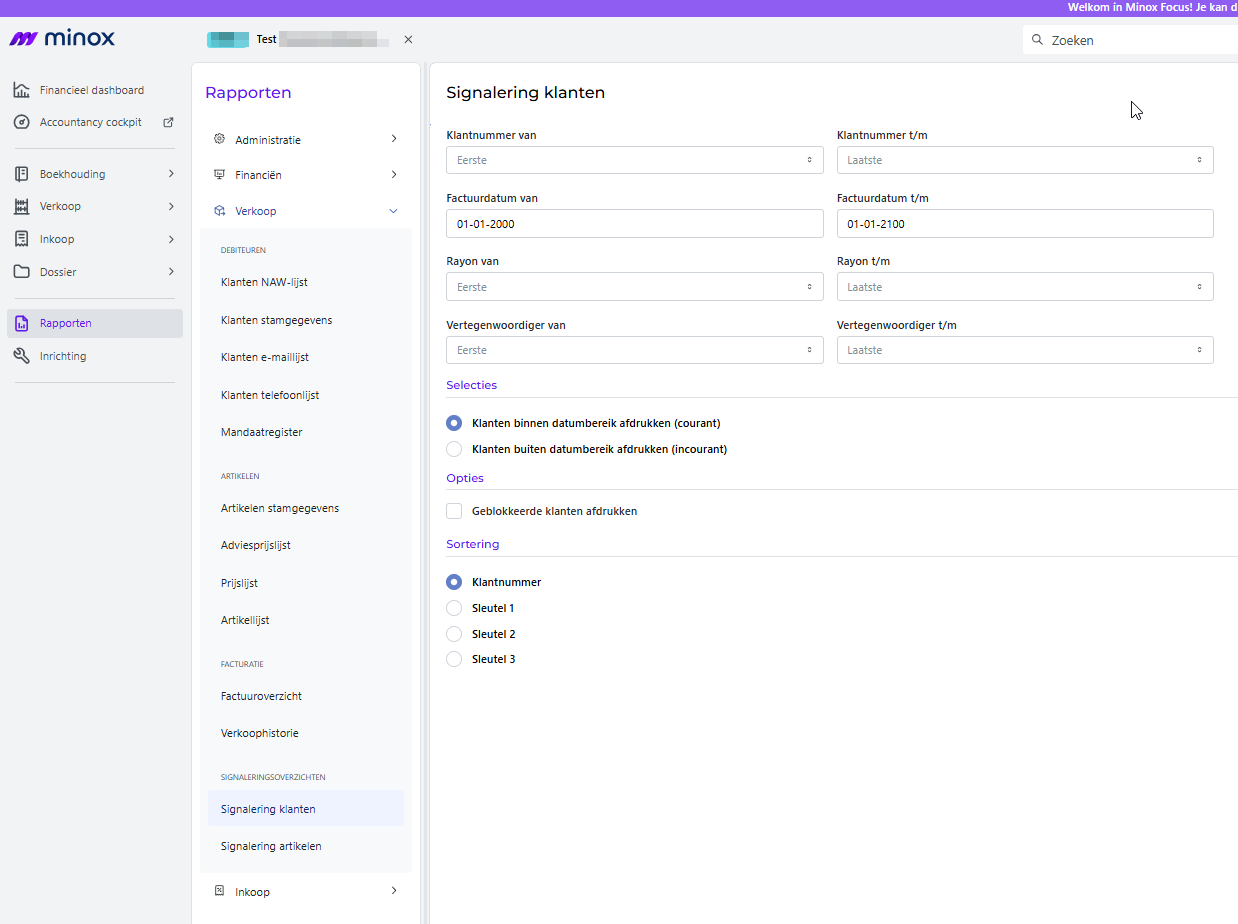Click the external link icon beside Accountancy cockpit
Screen dimensions: 1238x924
(168, 122)
